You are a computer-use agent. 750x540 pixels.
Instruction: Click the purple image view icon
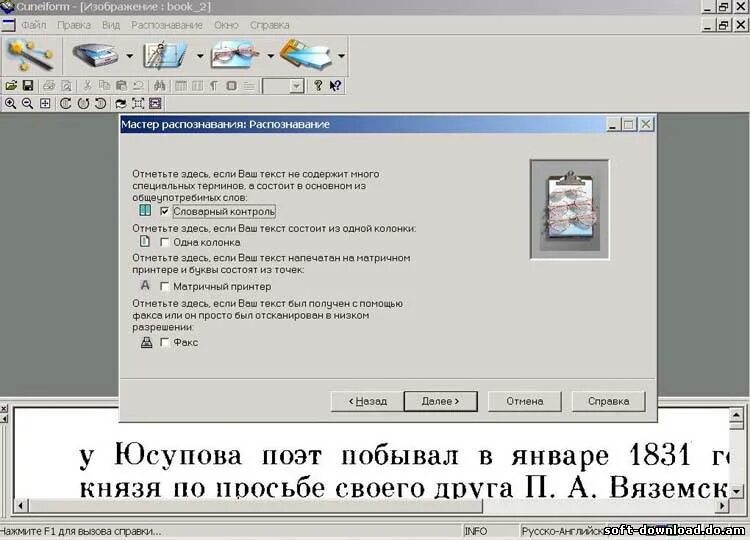pyautogui.click(x=155, y=103)
